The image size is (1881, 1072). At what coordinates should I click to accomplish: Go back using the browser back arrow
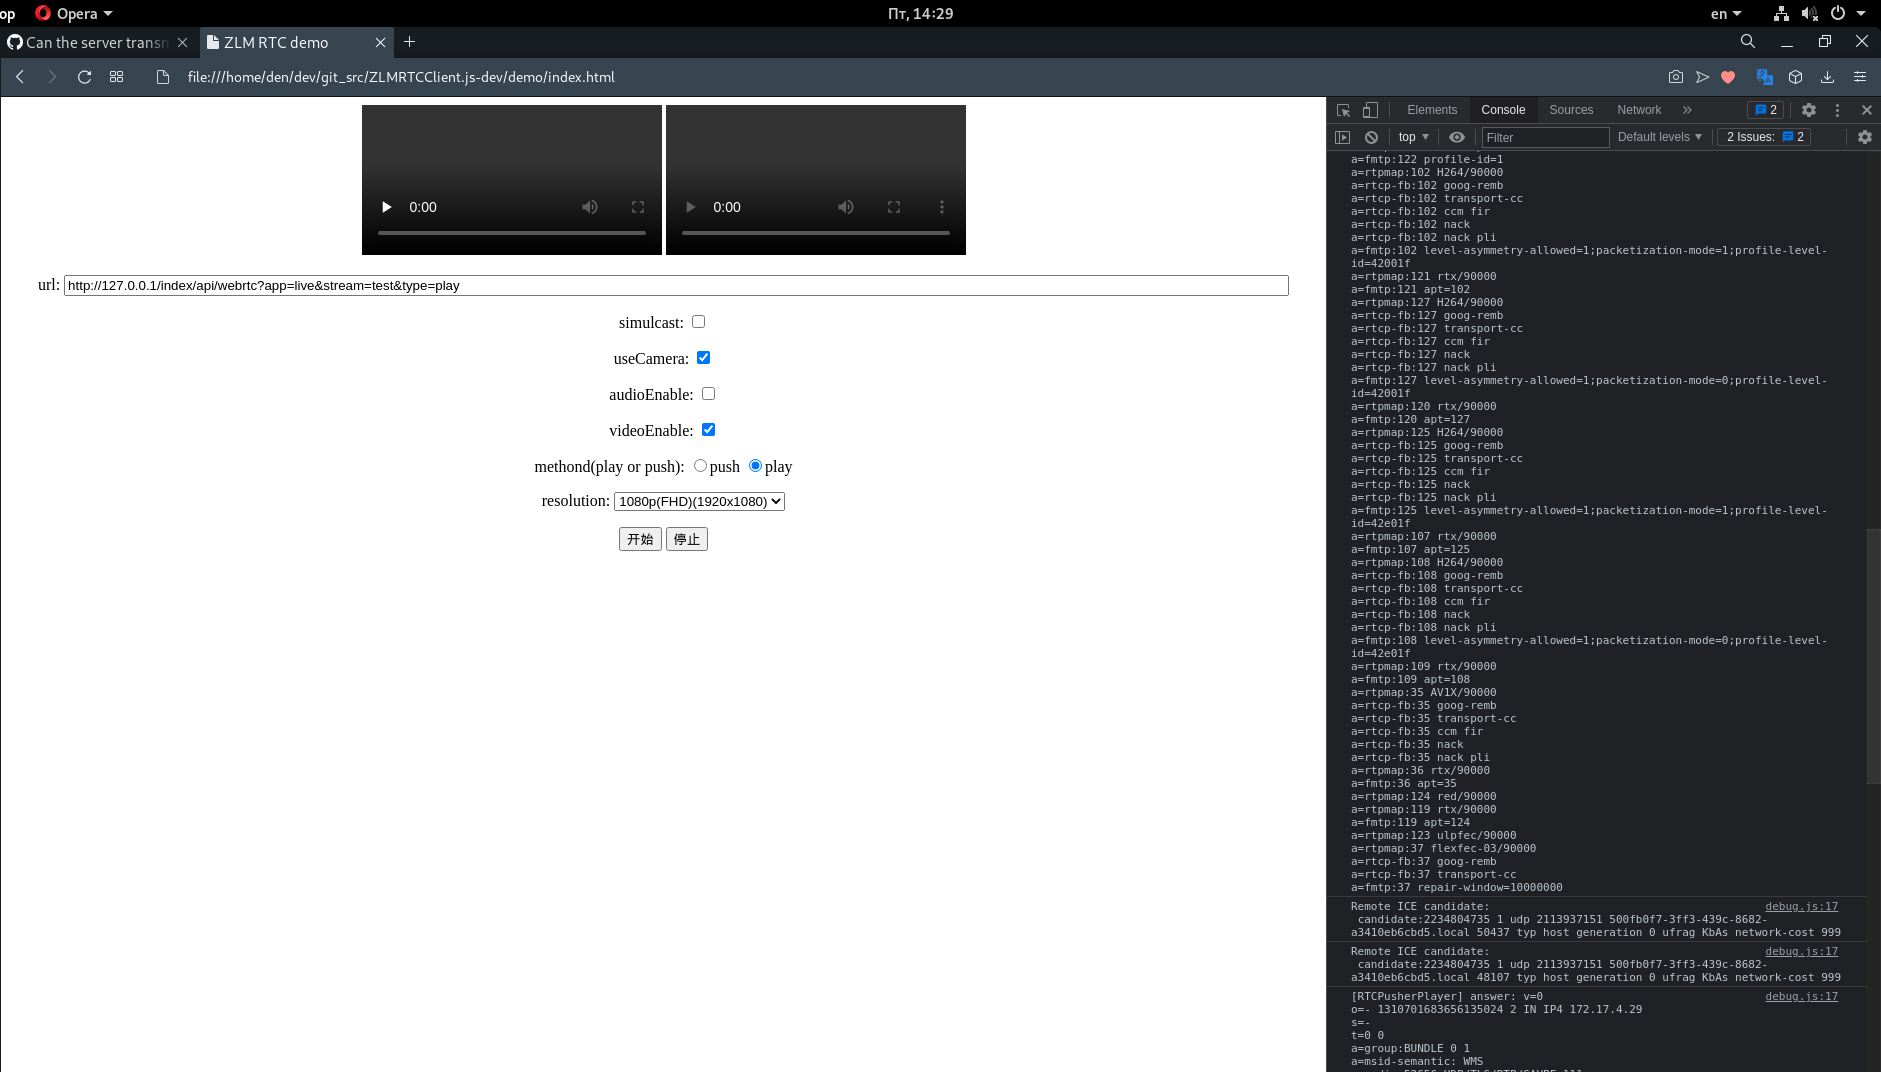pyautogui.click(x=20, y=77)
